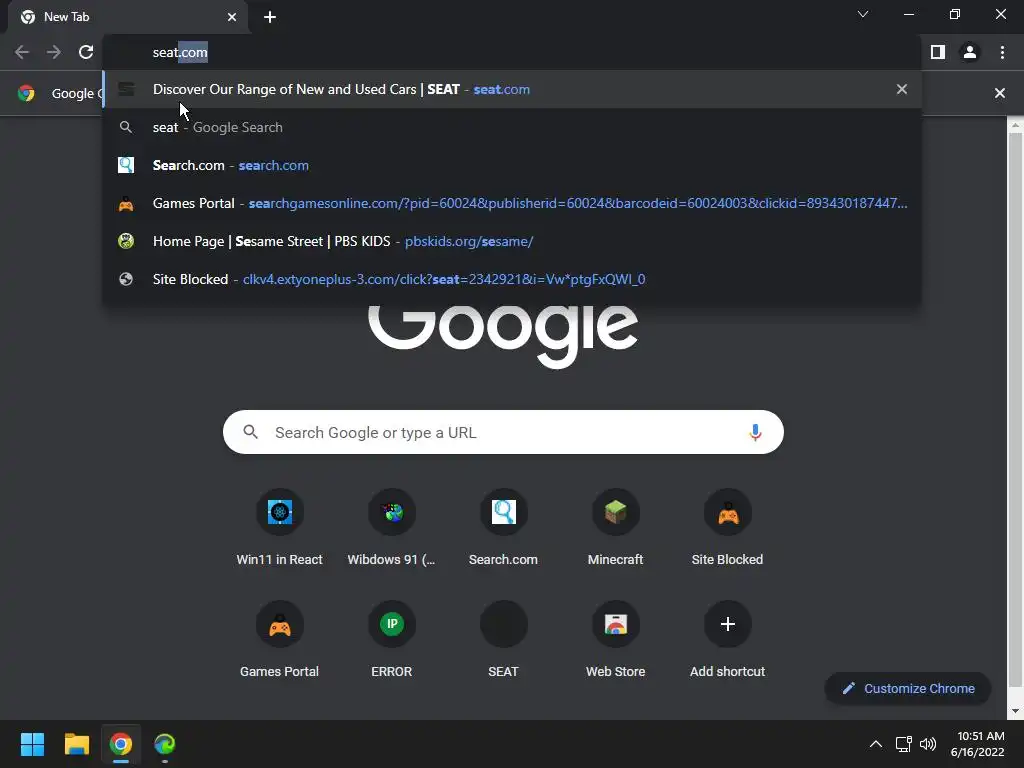Open File Explorer from the taskbar
This screenshot has height=768, width=1024.
pyautogui.click(x=76, y=744)
